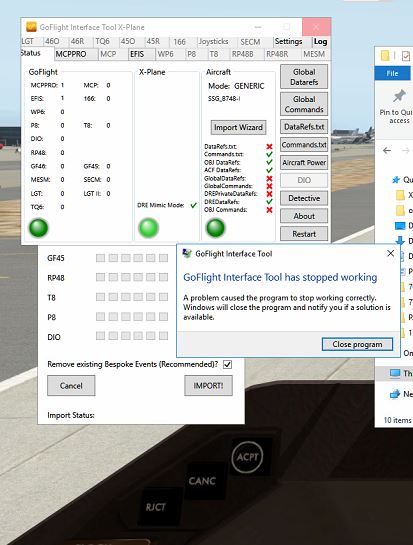Open the DataRefs.txt file button
413x545 pixels.
coord(304,127)
